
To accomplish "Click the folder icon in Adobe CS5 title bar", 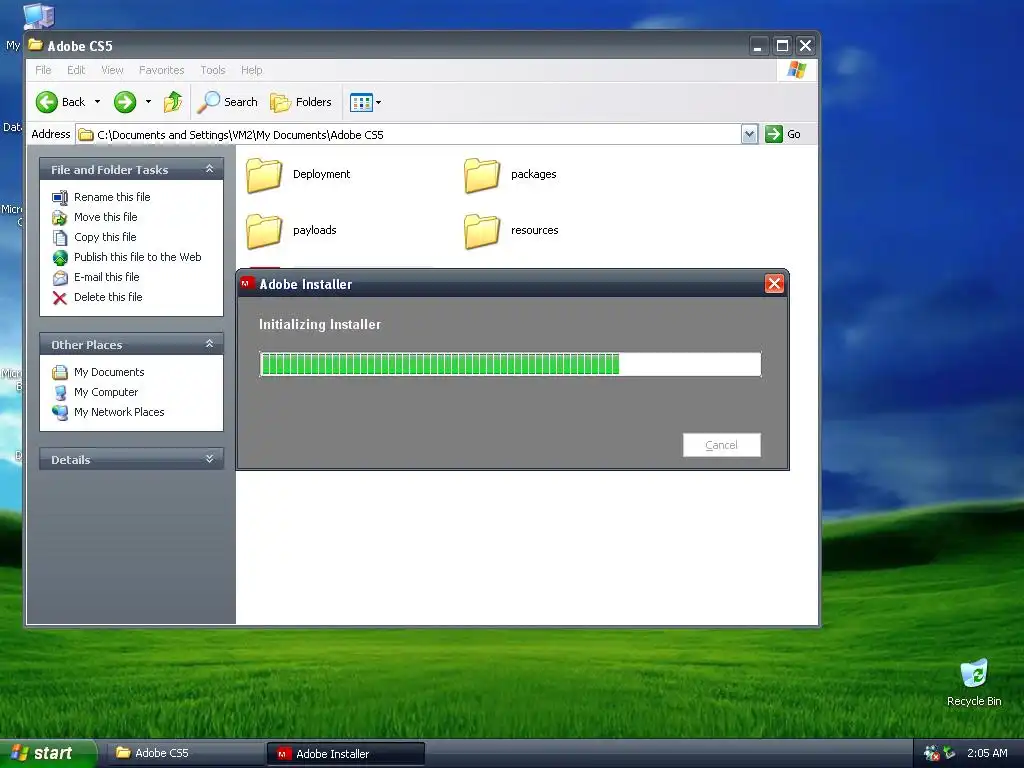I will (x=36, y=45).
